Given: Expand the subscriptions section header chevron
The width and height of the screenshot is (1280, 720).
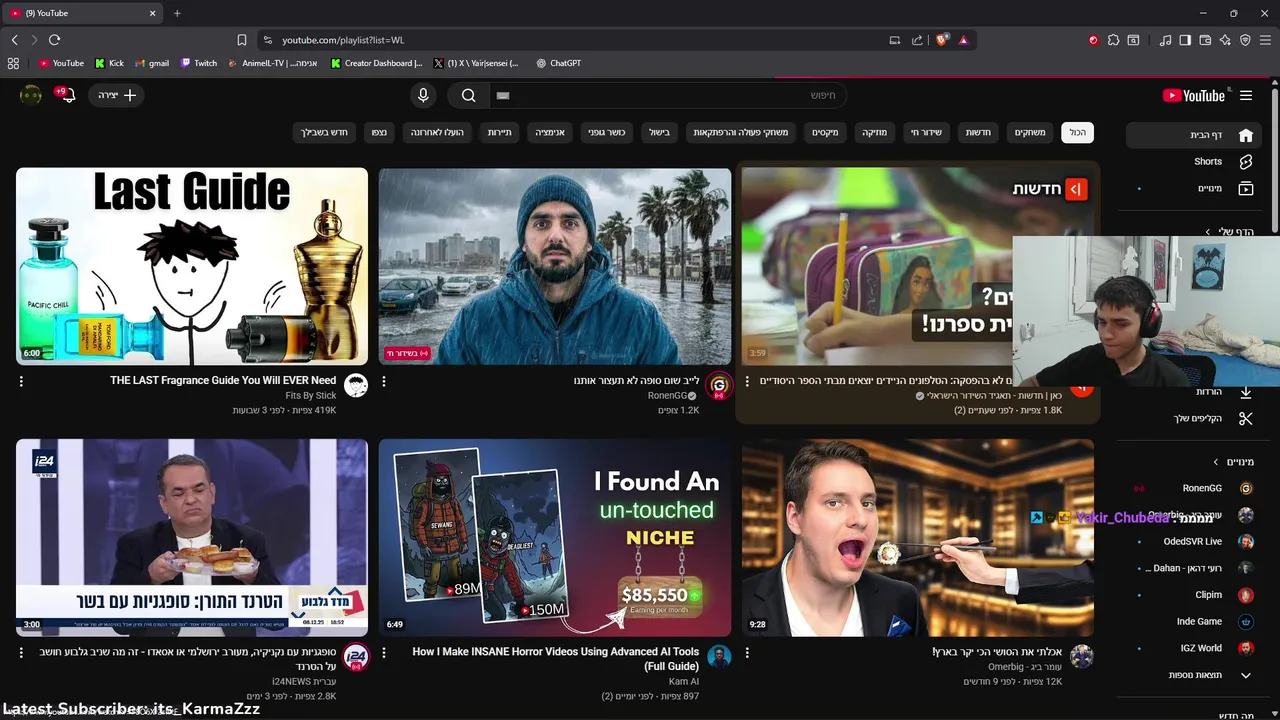Looking at the screenshot, I should tap(1216, 462).
